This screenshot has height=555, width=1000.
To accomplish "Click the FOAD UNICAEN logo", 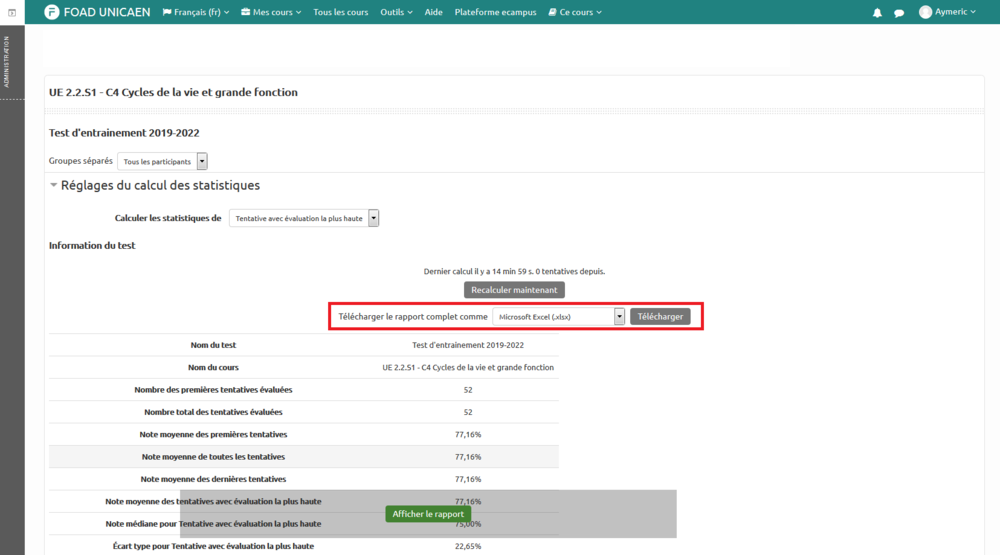I will pos(99,12).
